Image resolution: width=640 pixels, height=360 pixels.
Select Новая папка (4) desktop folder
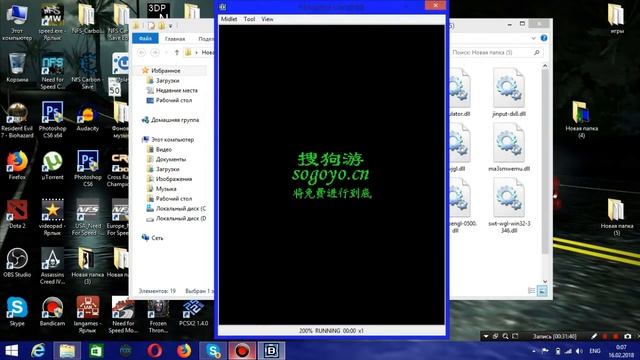click(581, 120)
